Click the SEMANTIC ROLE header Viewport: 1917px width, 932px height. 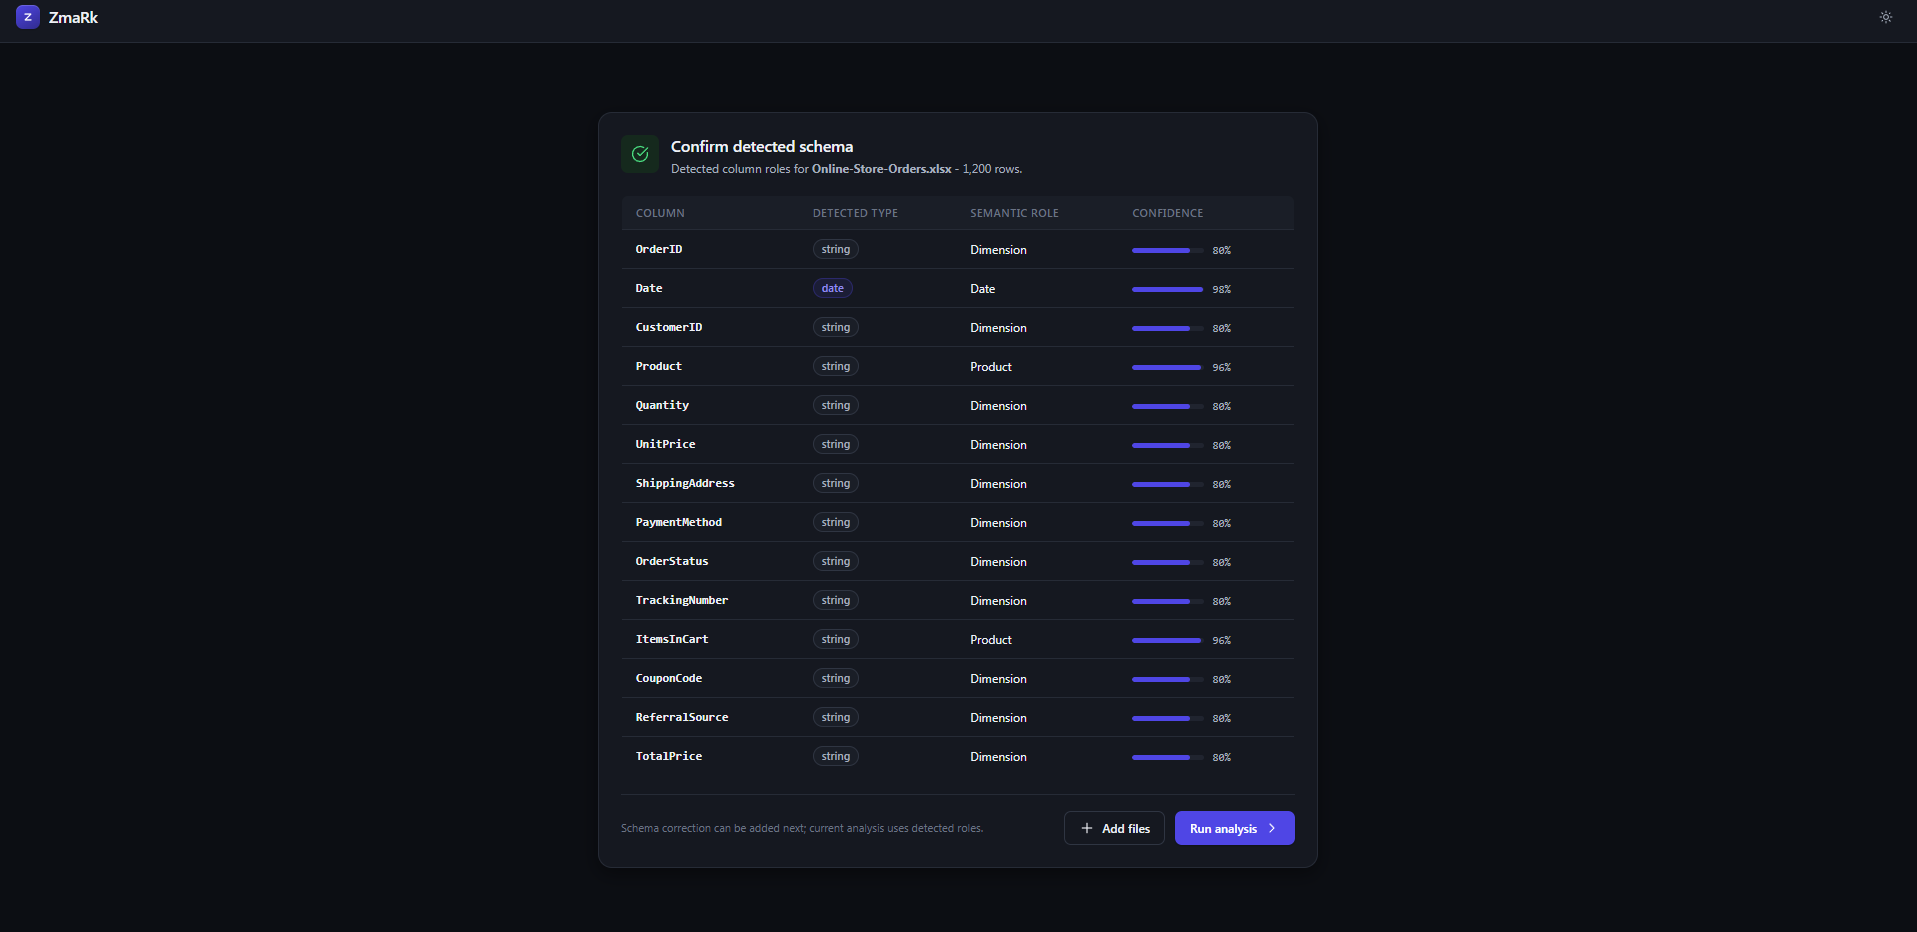[1014, 213]
